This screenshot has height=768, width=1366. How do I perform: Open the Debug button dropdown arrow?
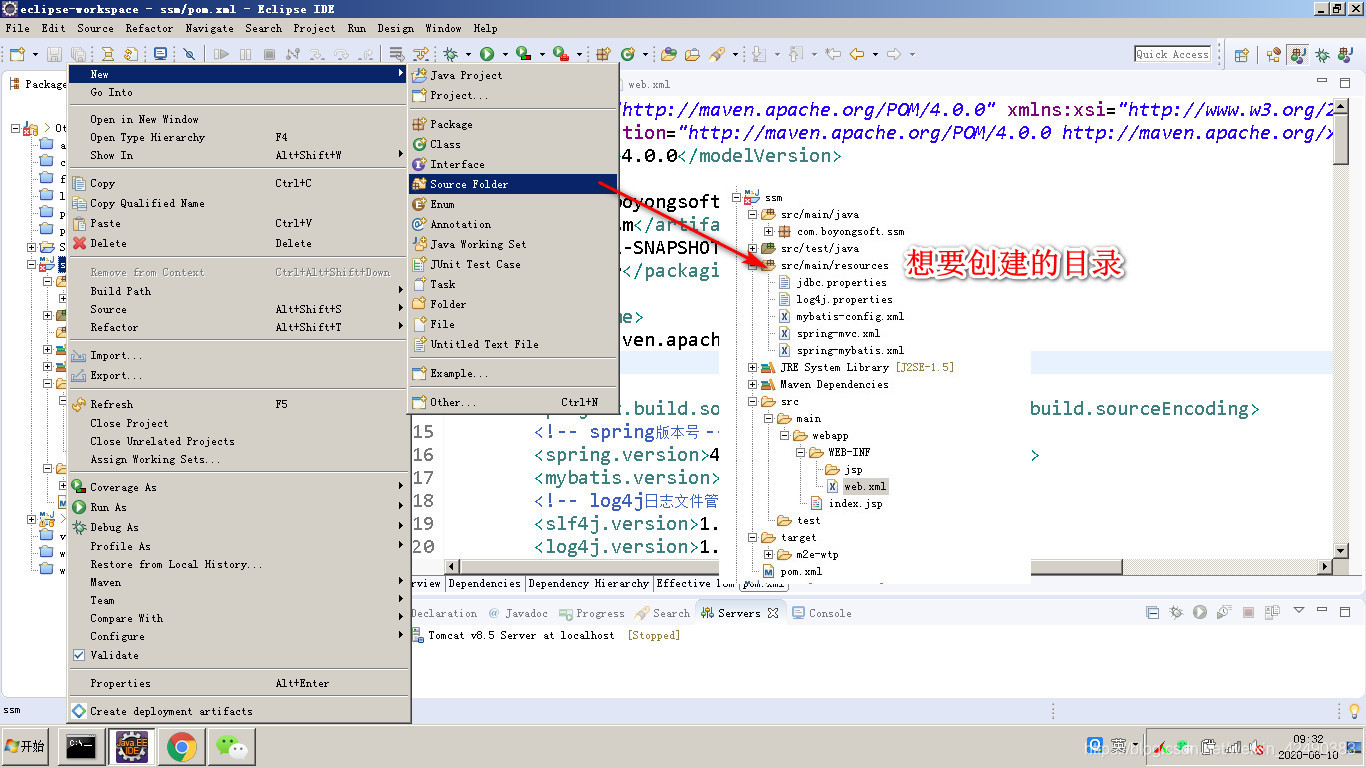coord(468,54)
